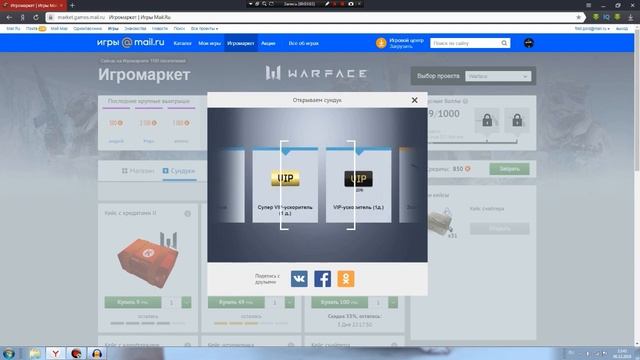Open quantity dropdown next to buy-for-100 button
Screen dimensions: 640x360
coord(393,302)
